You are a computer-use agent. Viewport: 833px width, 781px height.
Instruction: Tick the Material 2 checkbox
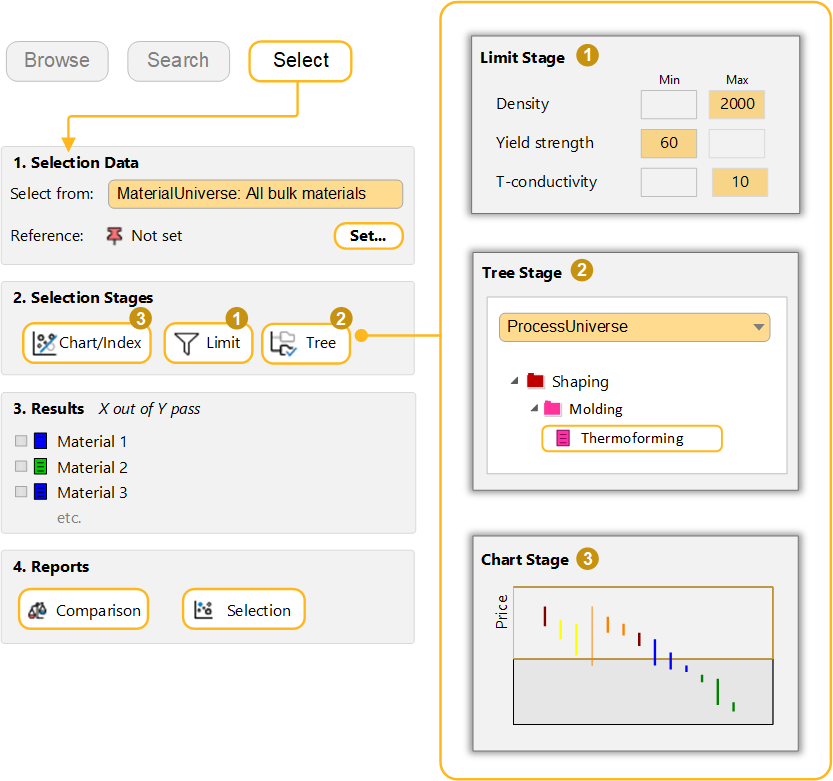pos(21,467)
